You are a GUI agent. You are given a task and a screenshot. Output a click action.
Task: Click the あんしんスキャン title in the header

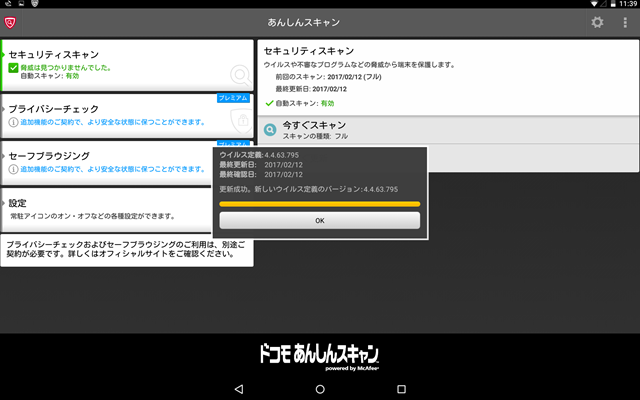(304, 22)
